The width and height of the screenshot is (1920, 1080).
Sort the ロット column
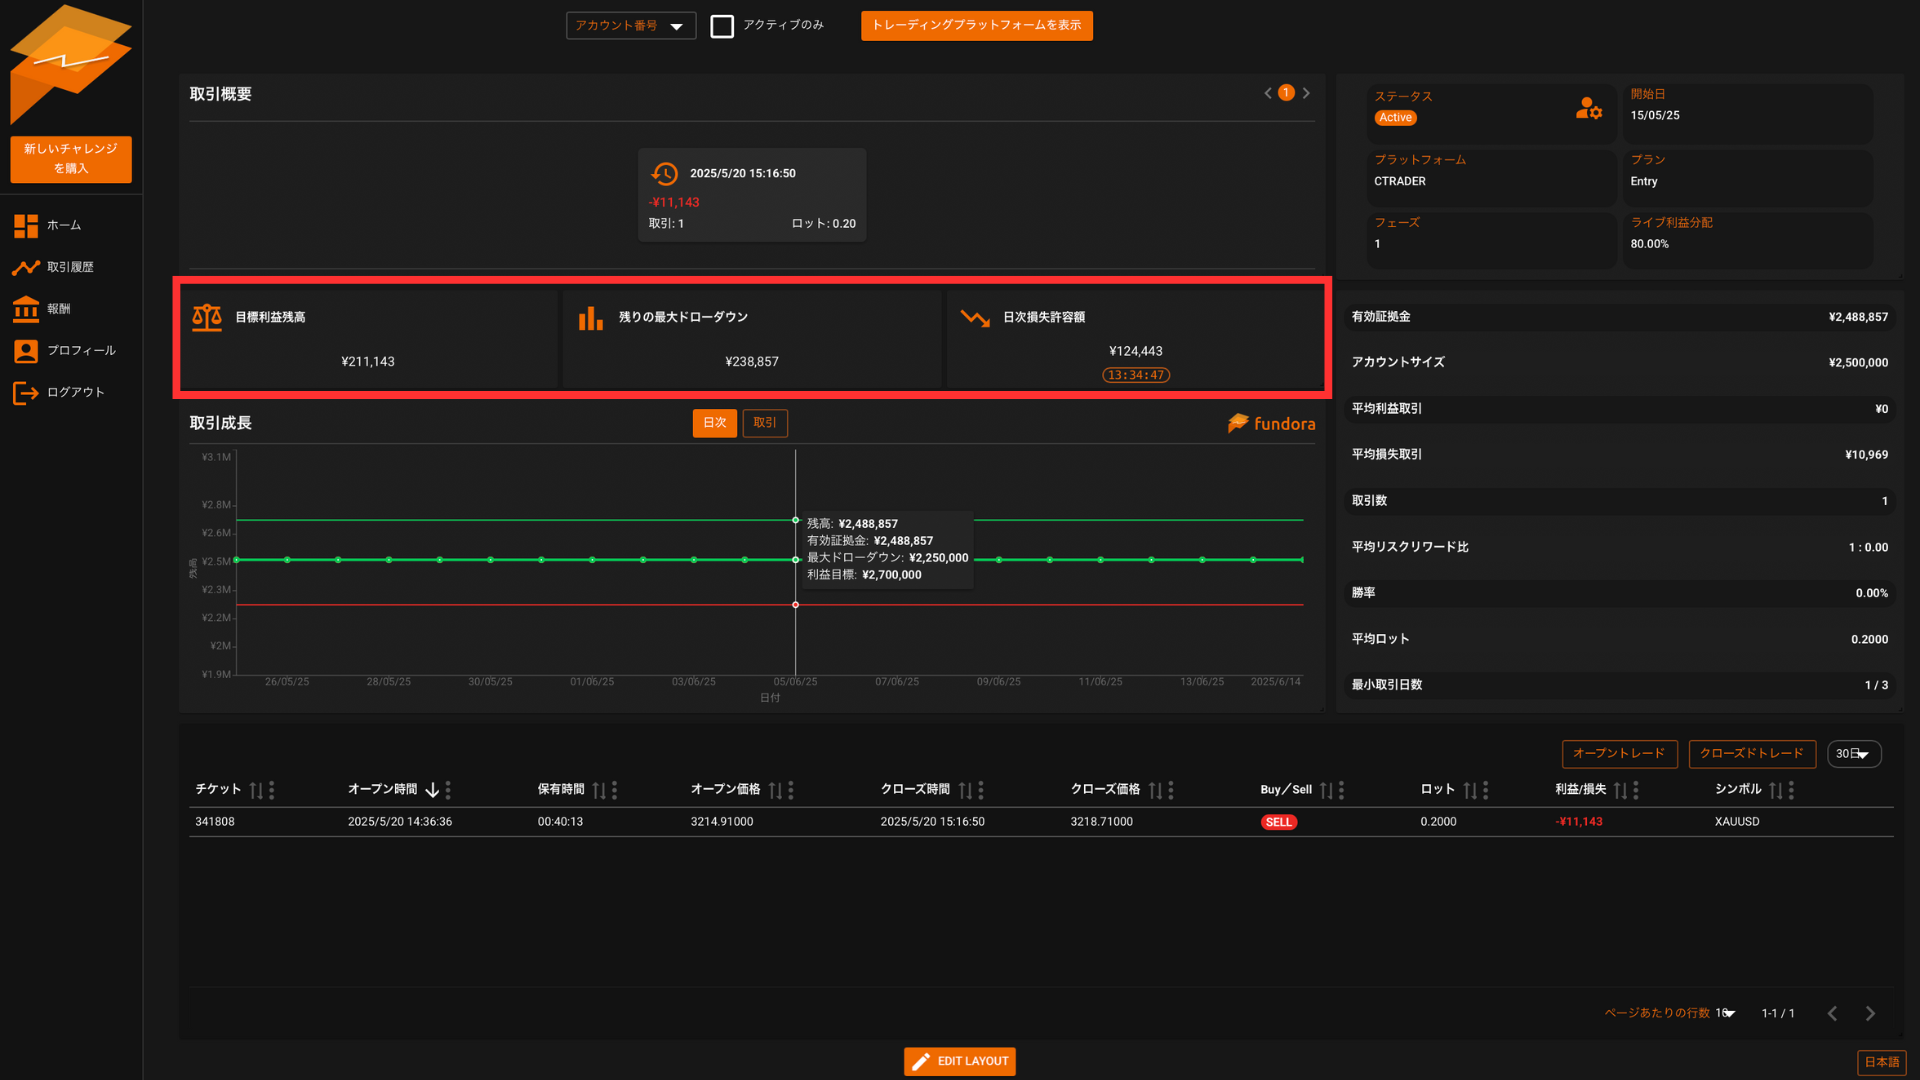[1470, 790]
